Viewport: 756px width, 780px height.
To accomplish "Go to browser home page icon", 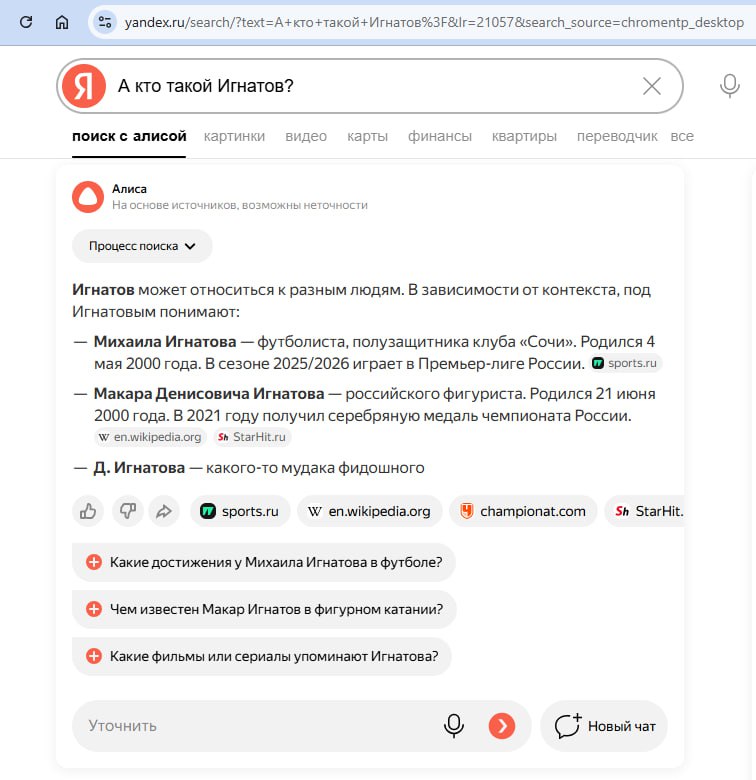I will pos(62,22).
